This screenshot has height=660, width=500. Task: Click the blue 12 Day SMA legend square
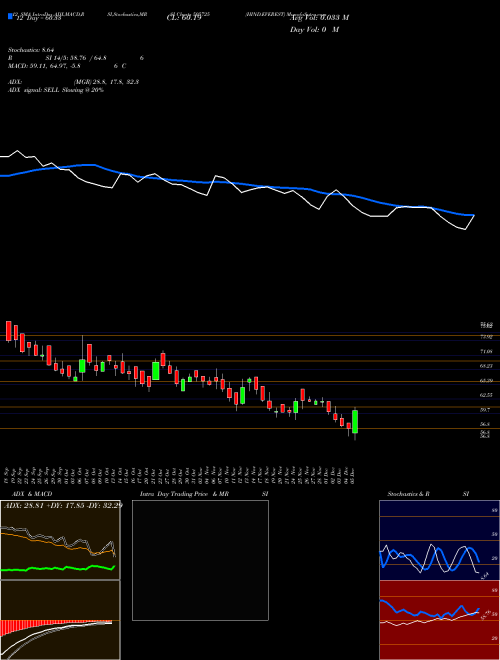pyautogui.click(x=10, y=16)
